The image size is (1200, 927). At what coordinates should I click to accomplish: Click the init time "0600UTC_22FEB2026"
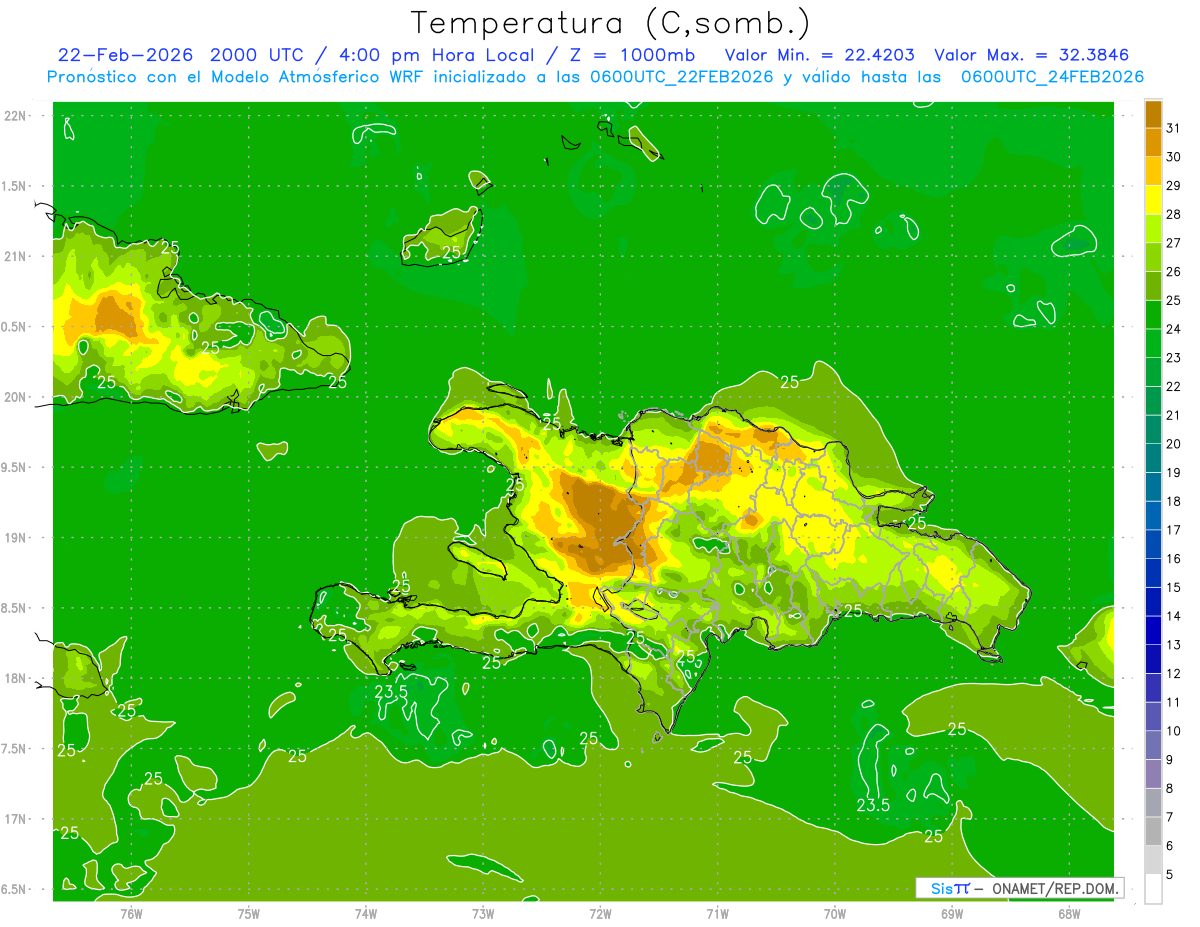[x=683, y=77]
